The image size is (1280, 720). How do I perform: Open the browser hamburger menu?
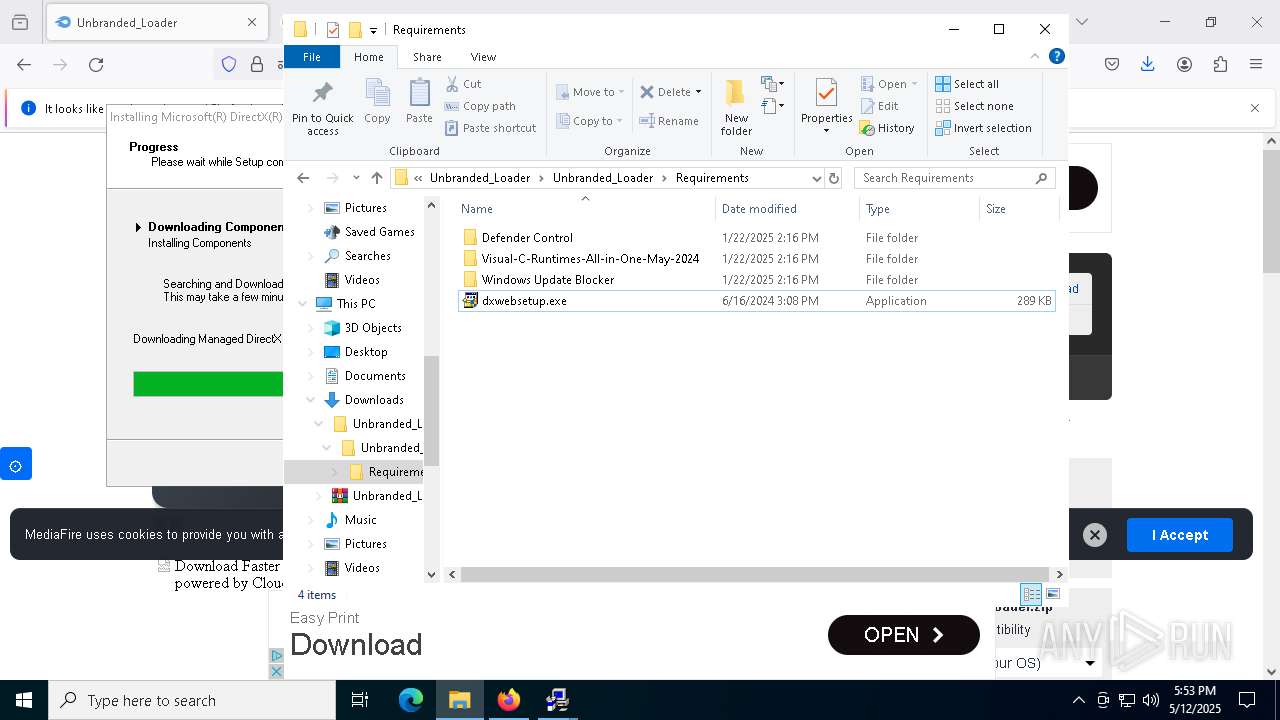pyautogui.click(x=1256, y=65)
